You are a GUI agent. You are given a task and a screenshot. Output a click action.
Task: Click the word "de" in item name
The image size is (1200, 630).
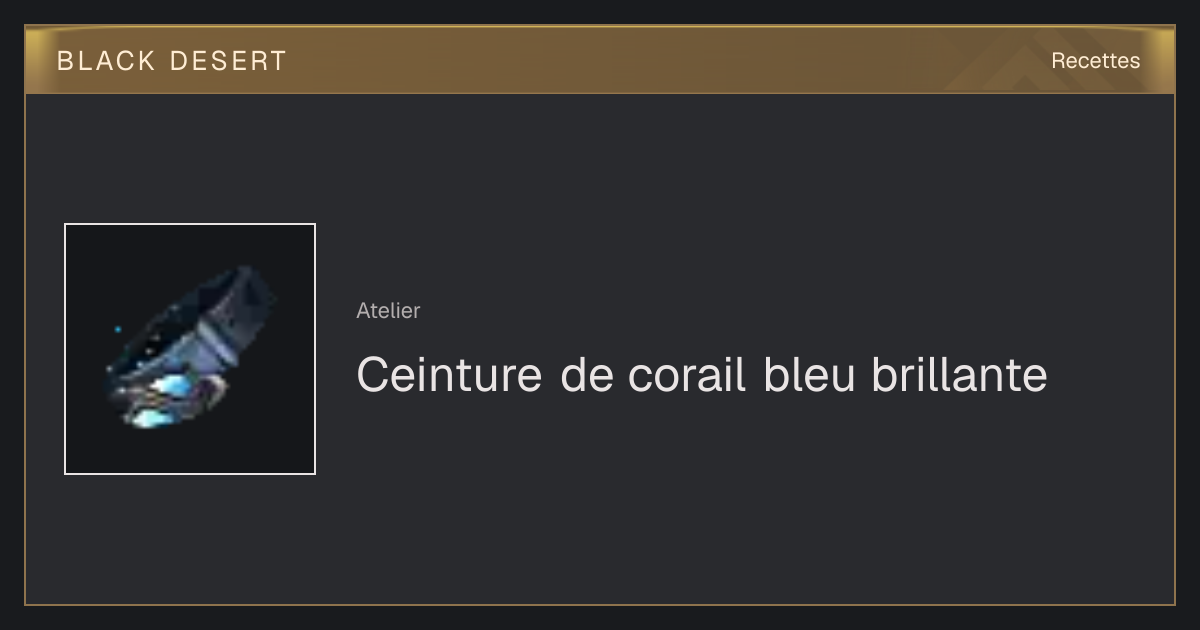(585, 375)
